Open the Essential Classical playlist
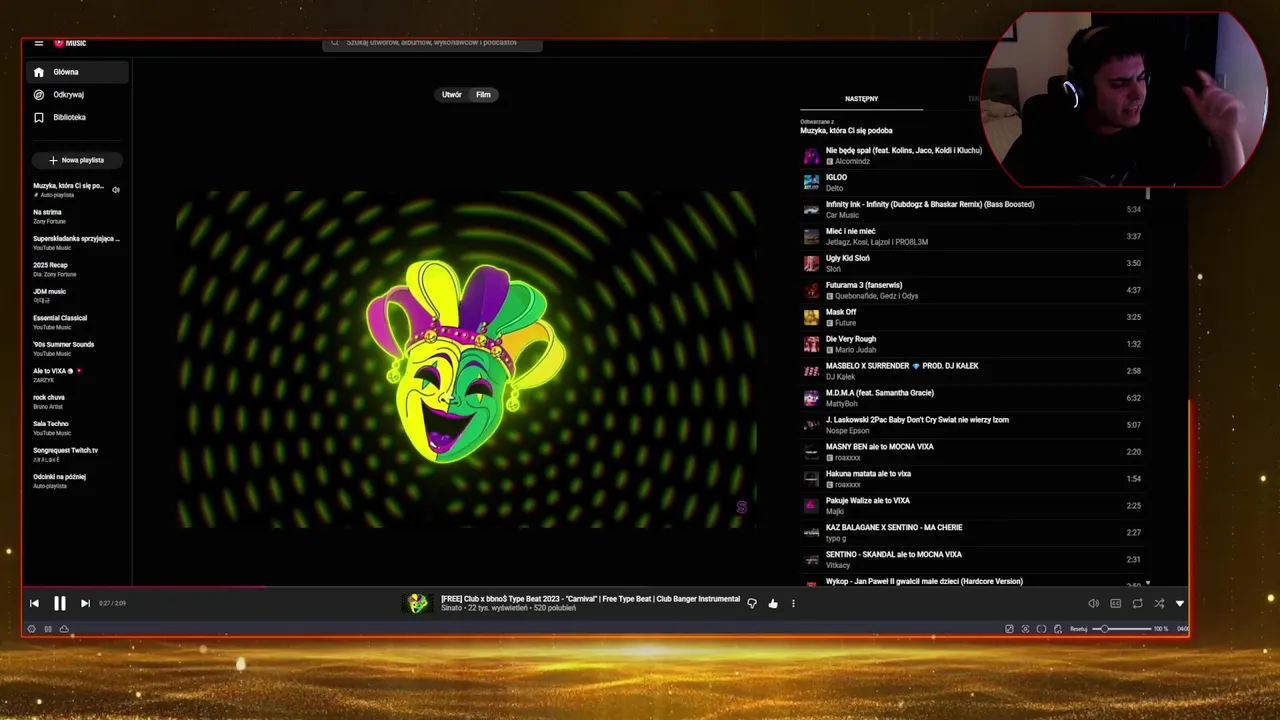 click(x=76, y=322)
